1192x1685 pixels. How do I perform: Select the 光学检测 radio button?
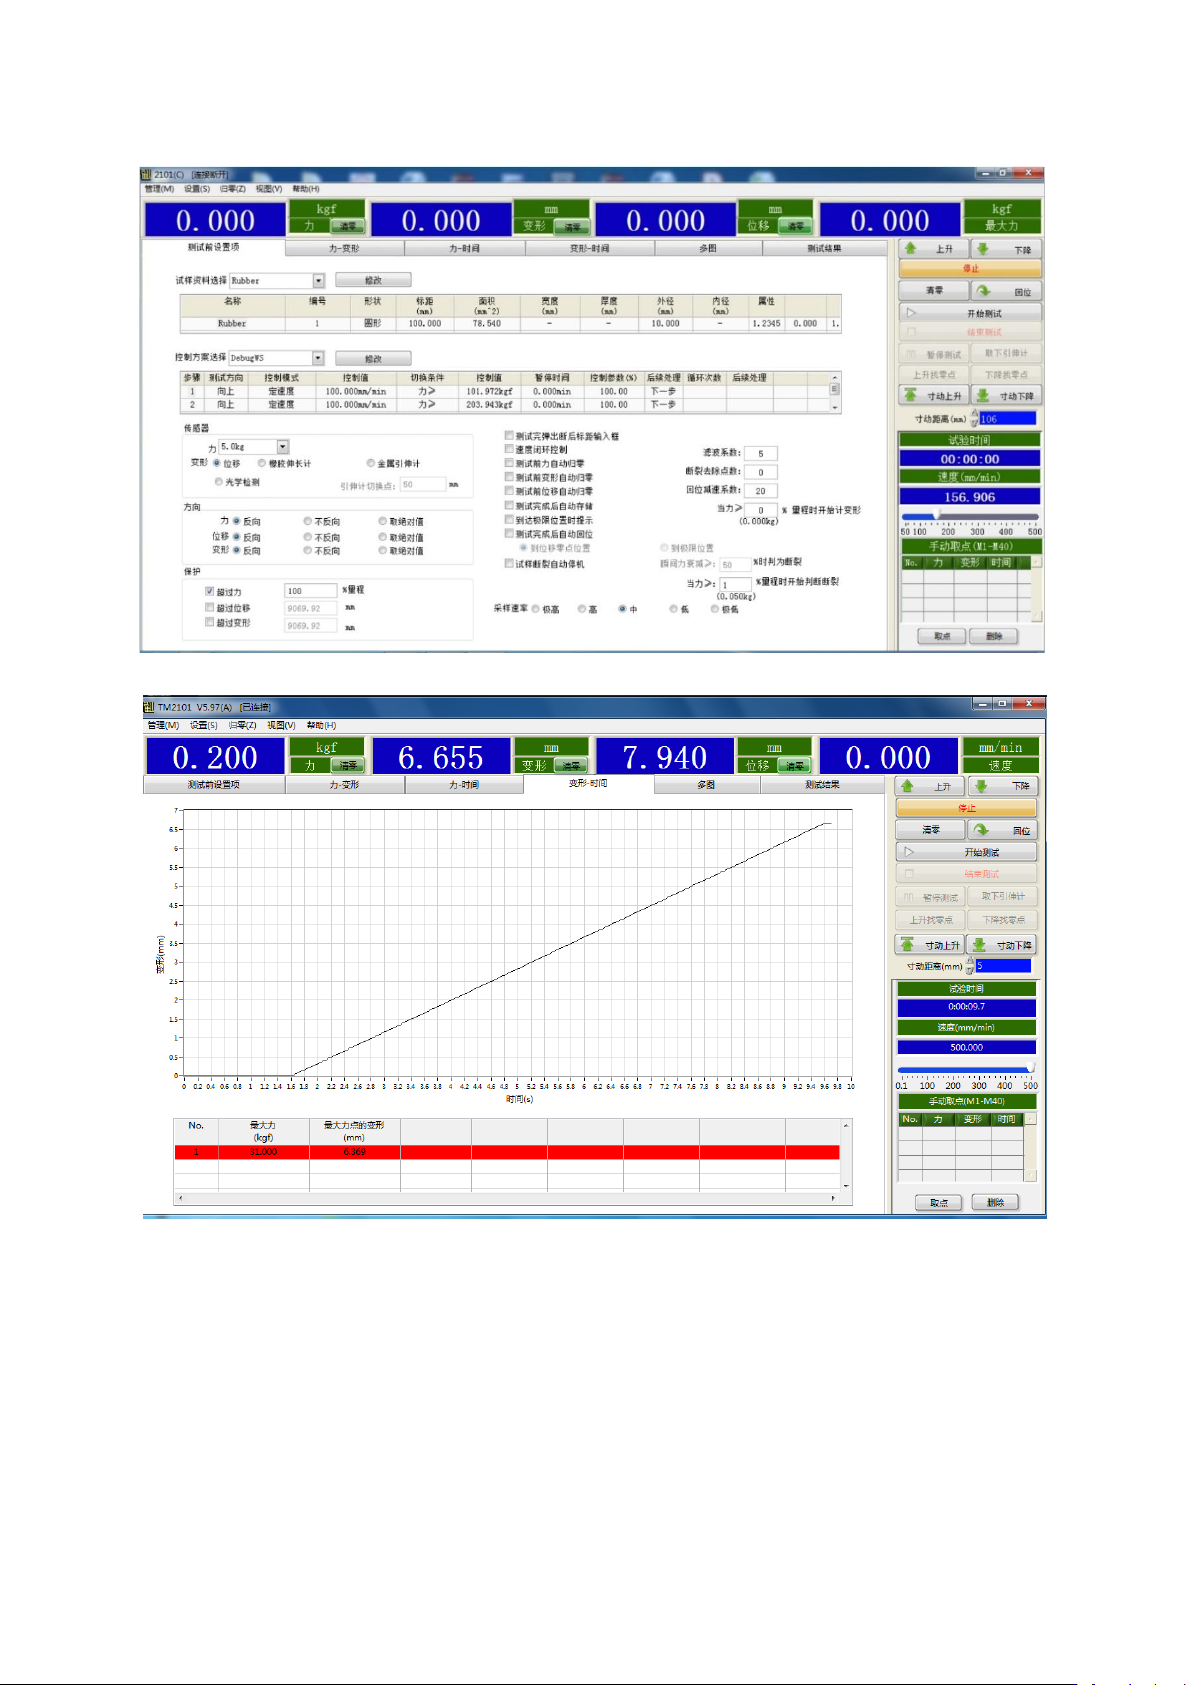pos(219,481)
